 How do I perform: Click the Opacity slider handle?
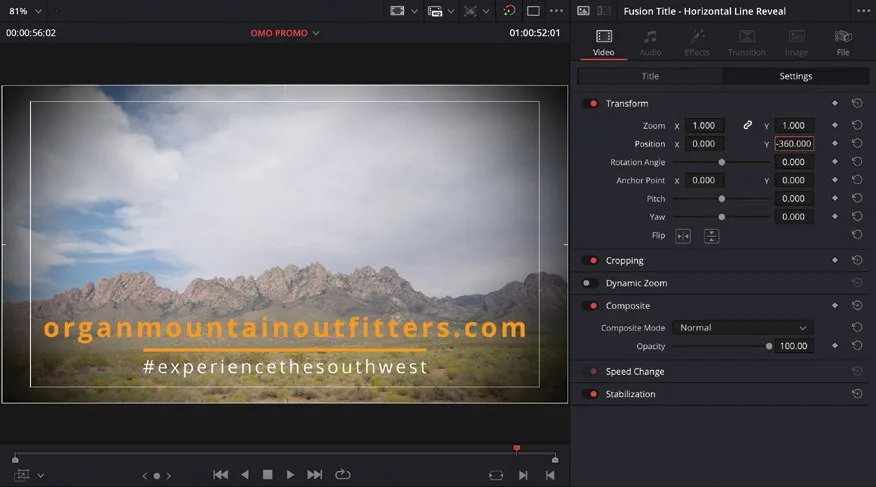pyautogui.click(x=769, y=346)
